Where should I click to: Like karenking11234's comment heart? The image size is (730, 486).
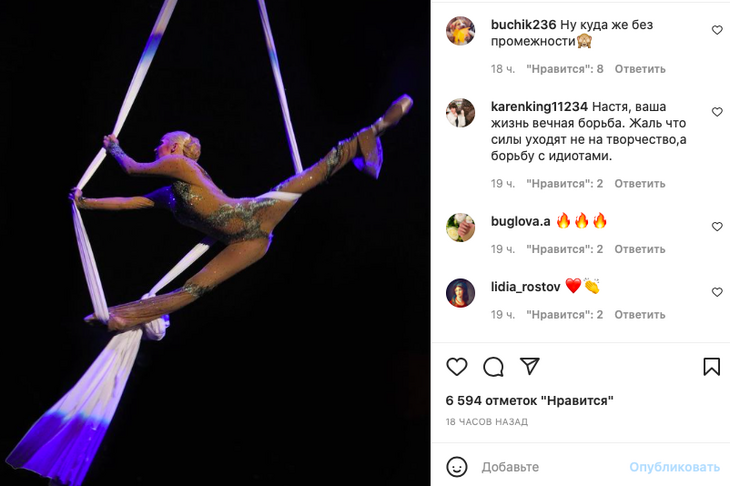click(717, 112)
